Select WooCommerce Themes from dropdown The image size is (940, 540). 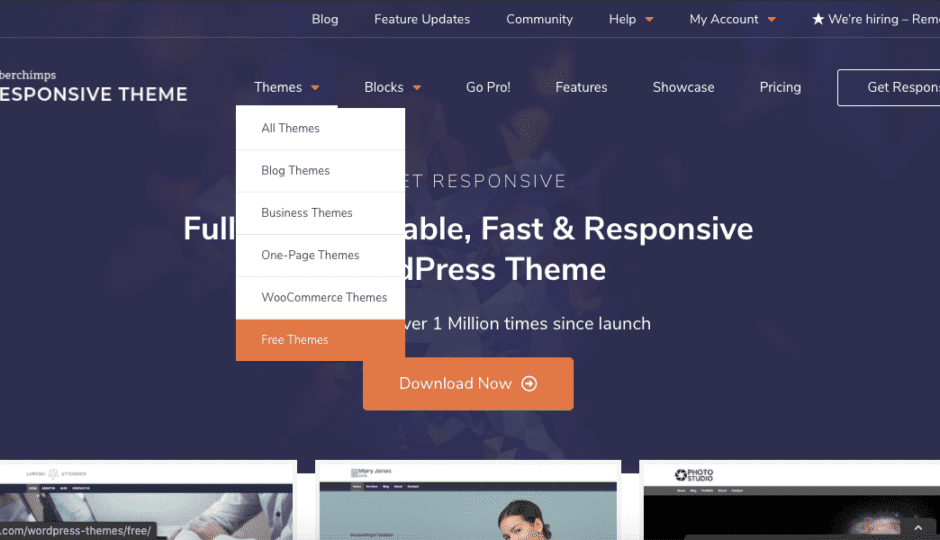[x=320, y=298]
